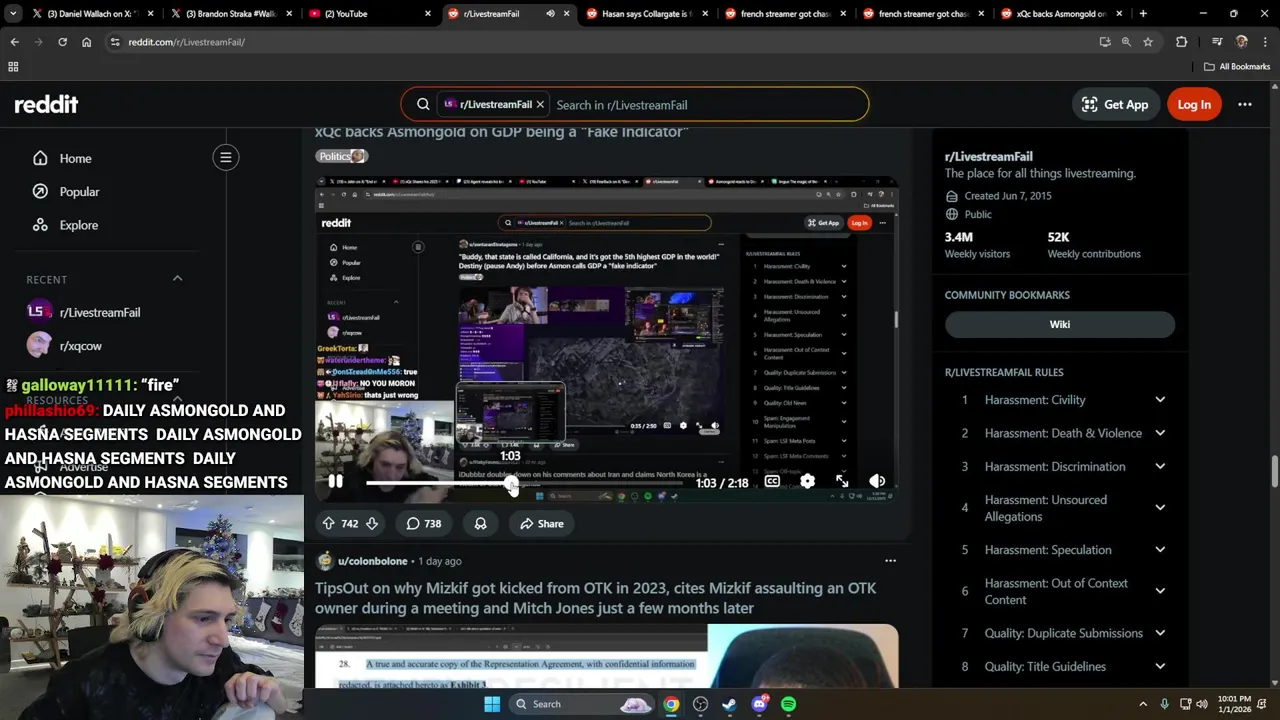The image size is (1280, 720).
Task: Collapse the left navigation sidebar
Action: [x=226, y=157]
